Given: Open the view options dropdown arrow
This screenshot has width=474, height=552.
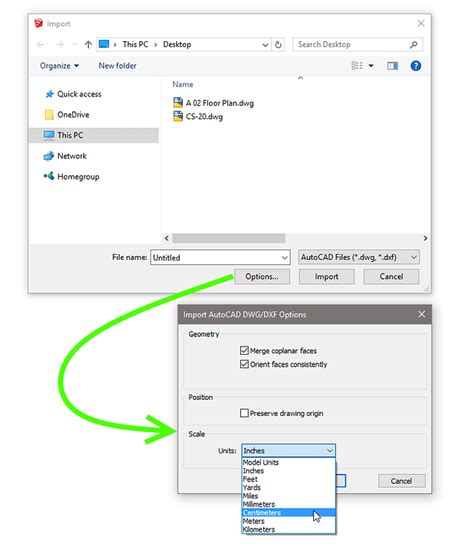Looking at the screenshot, I should [371, 66].
